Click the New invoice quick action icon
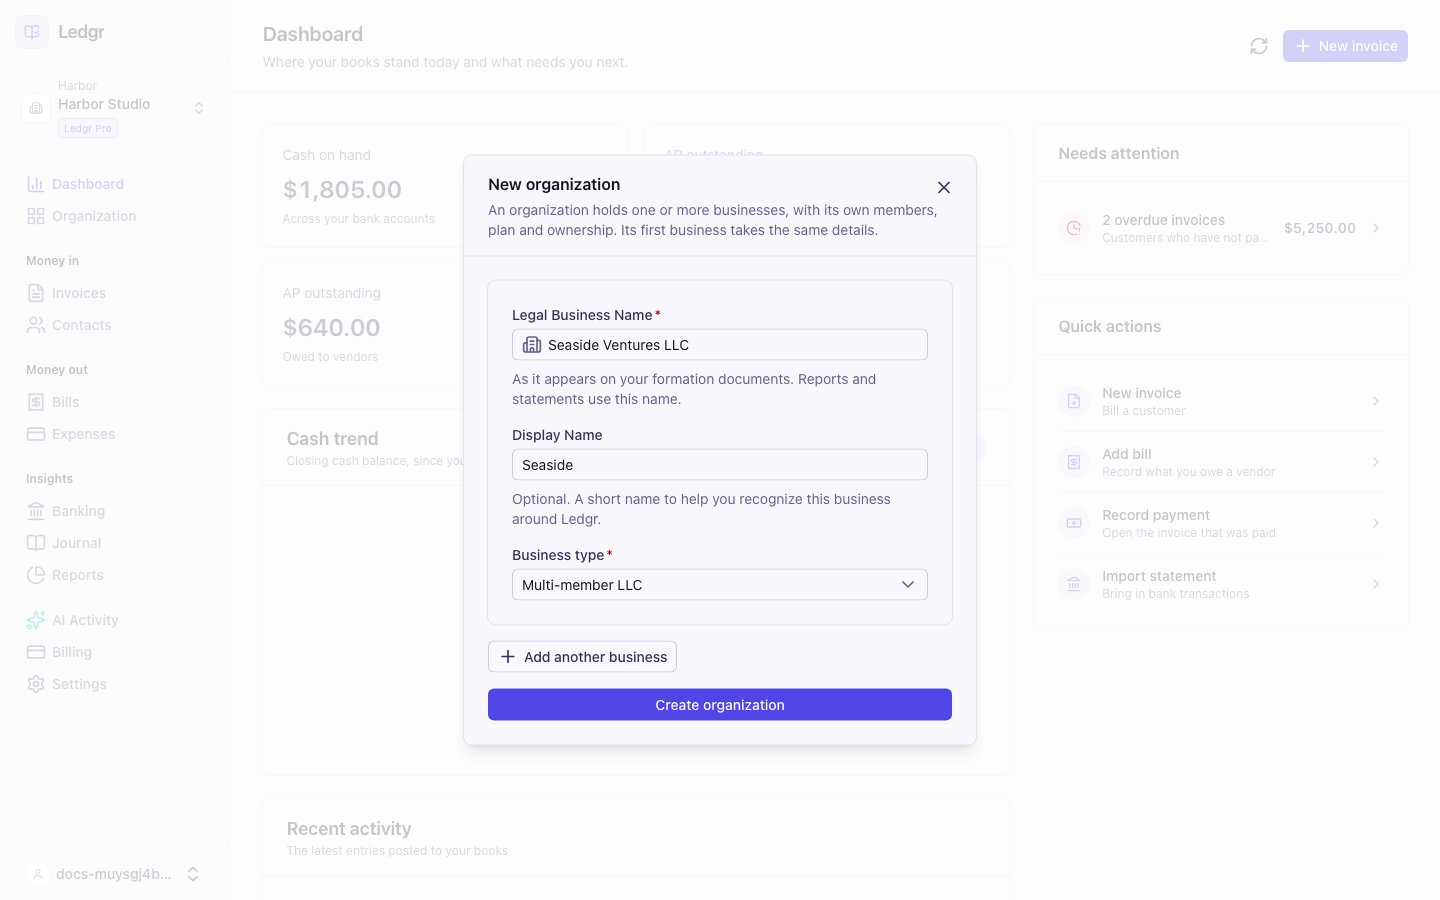Image resolution: width=1440 pixels, height=900 pixels. pos(1074,401)
